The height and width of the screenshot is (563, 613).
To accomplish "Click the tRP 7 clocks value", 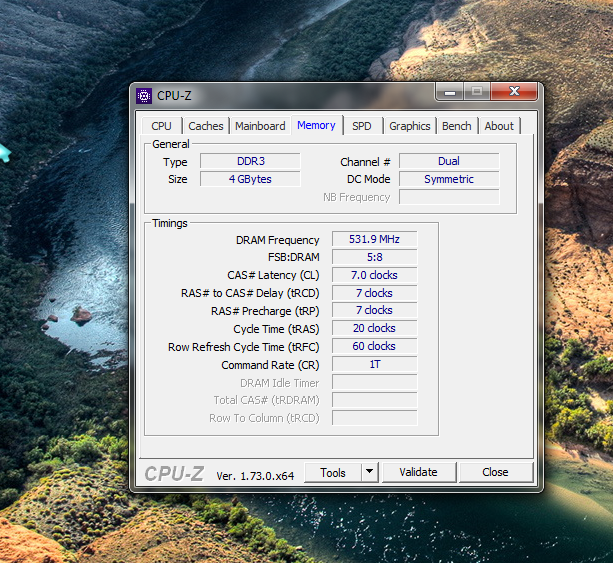I will 375,310.
